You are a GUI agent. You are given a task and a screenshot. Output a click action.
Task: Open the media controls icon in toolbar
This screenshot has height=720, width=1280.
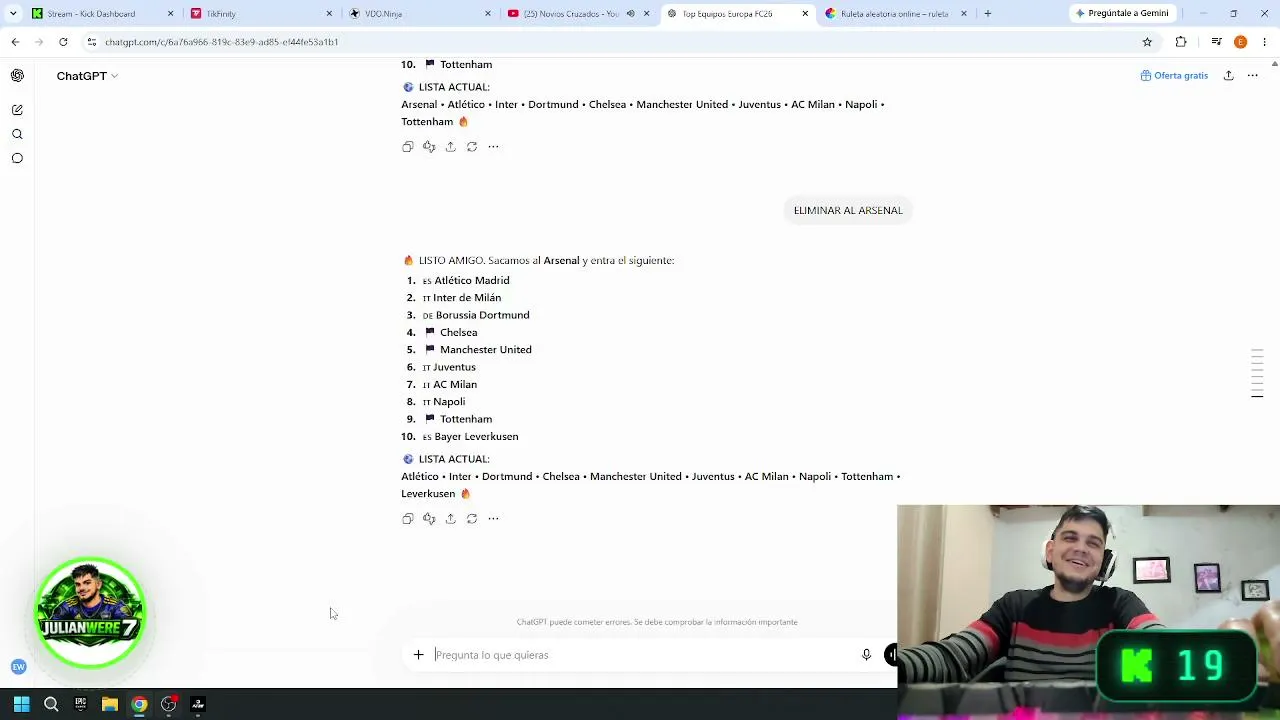pyautogui.click(x=1216, y=42)
